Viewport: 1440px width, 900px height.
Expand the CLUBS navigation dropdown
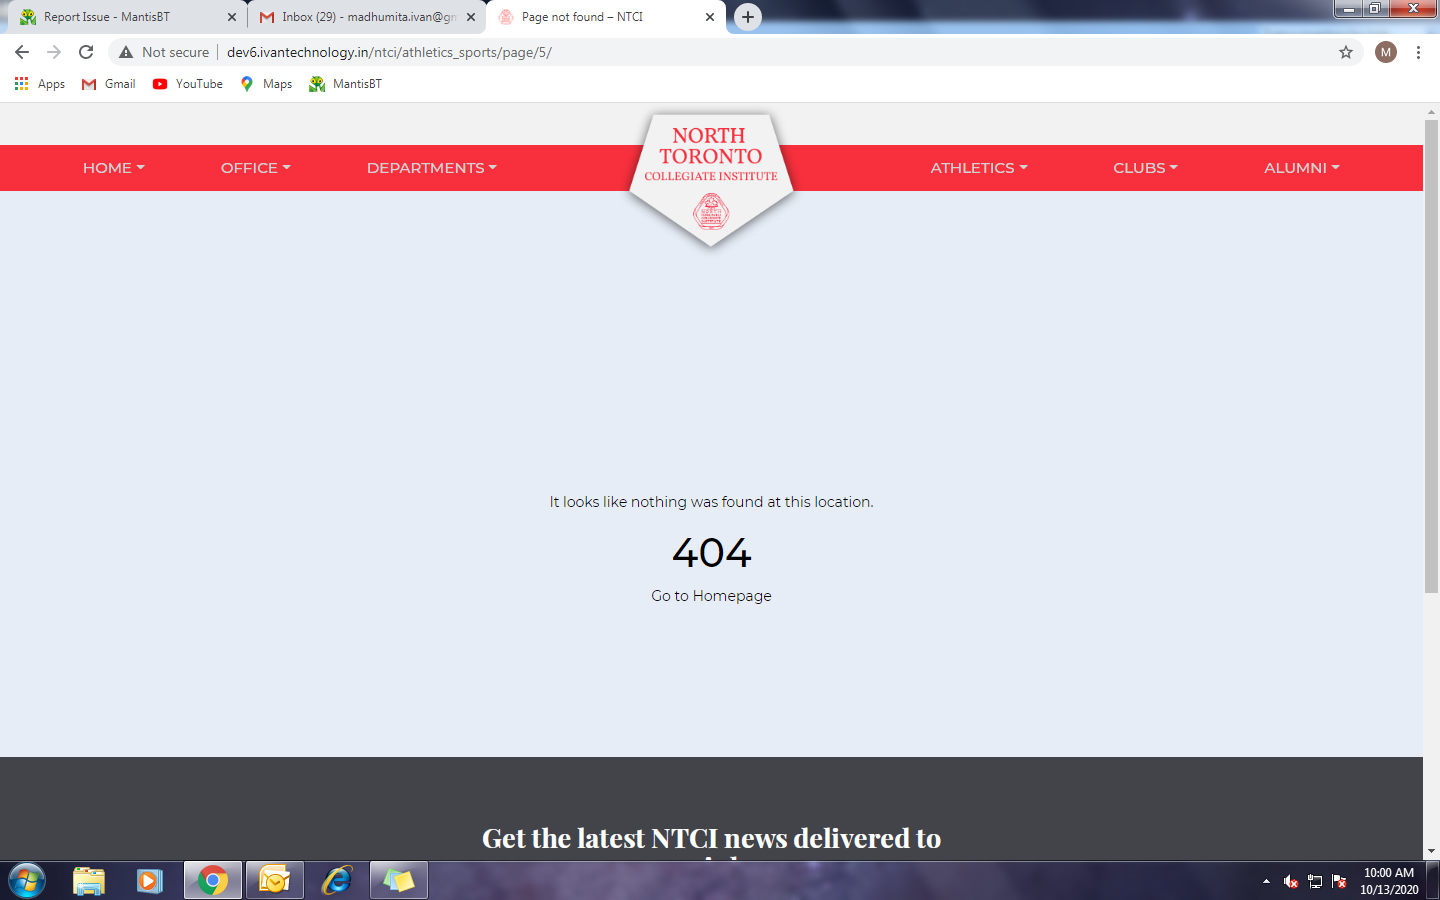pyautogui.click(x=1145, y=168)
